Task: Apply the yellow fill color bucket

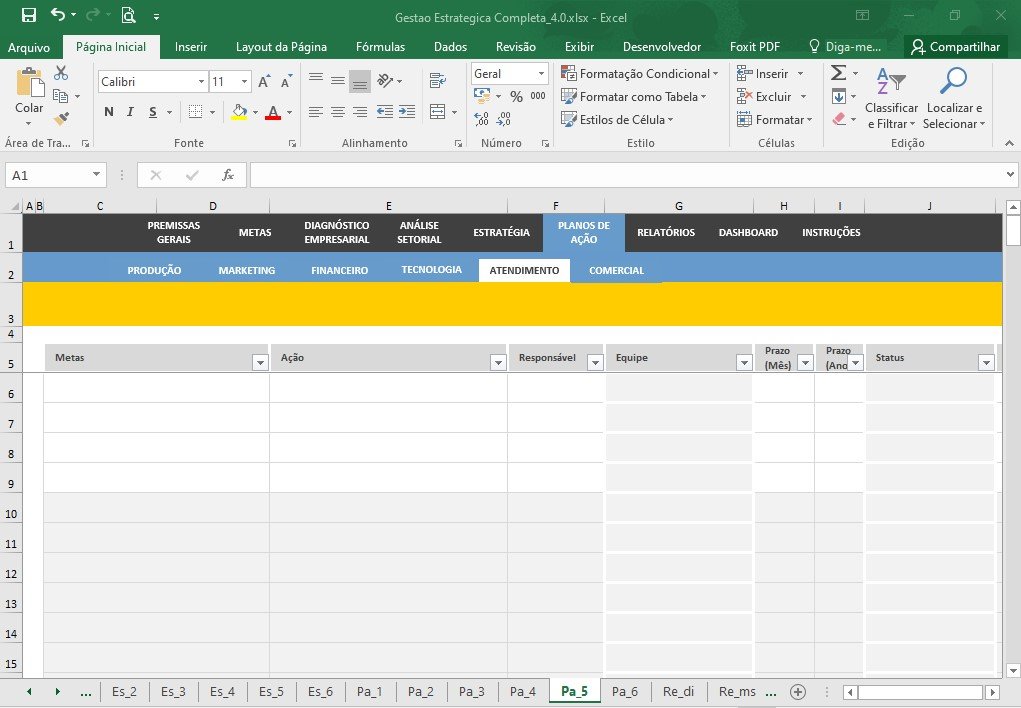Action: [x=240, y=111]
